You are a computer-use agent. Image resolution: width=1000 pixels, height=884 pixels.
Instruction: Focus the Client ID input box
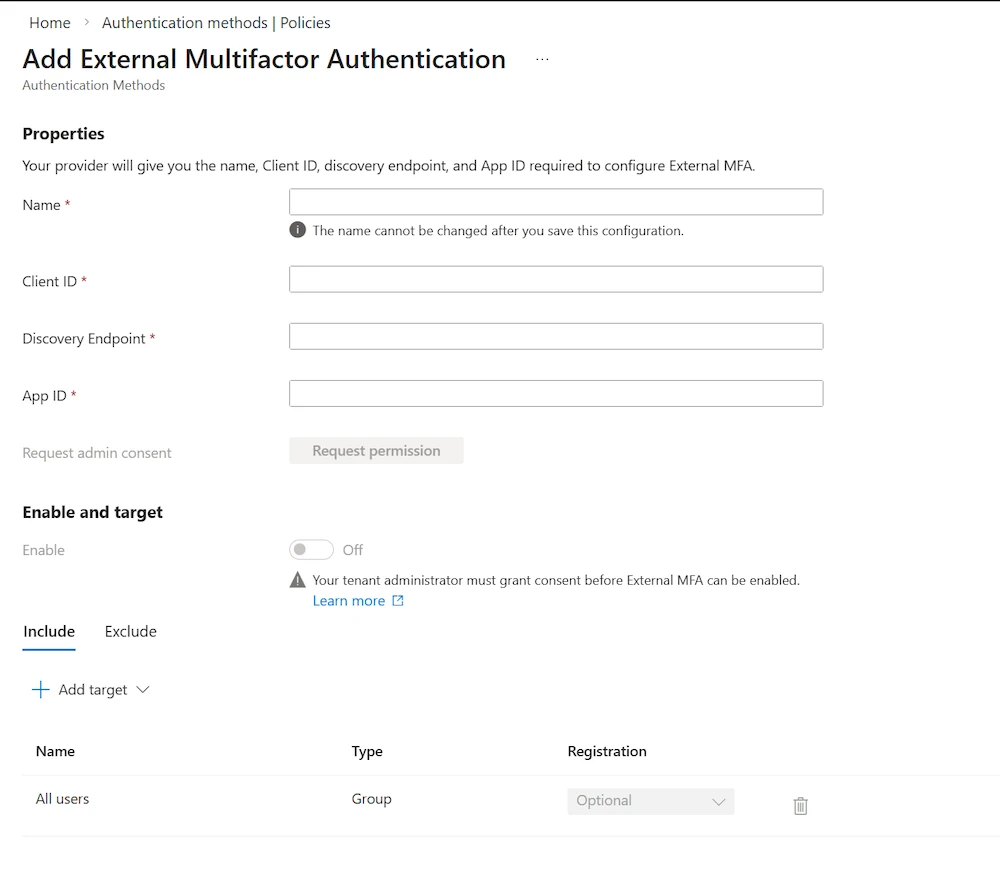click(x=556, y=279)
